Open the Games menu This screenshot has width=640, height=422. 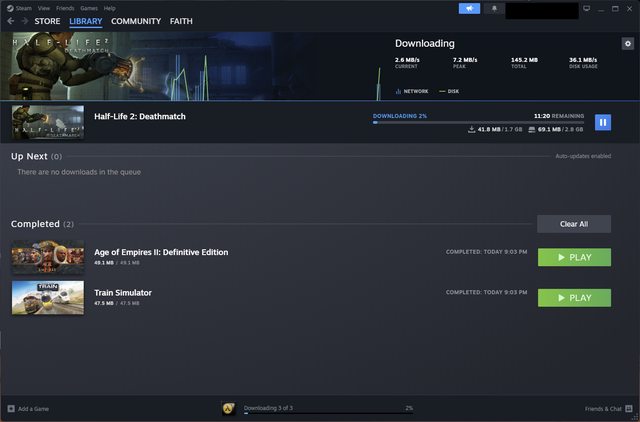coord(89,8)
